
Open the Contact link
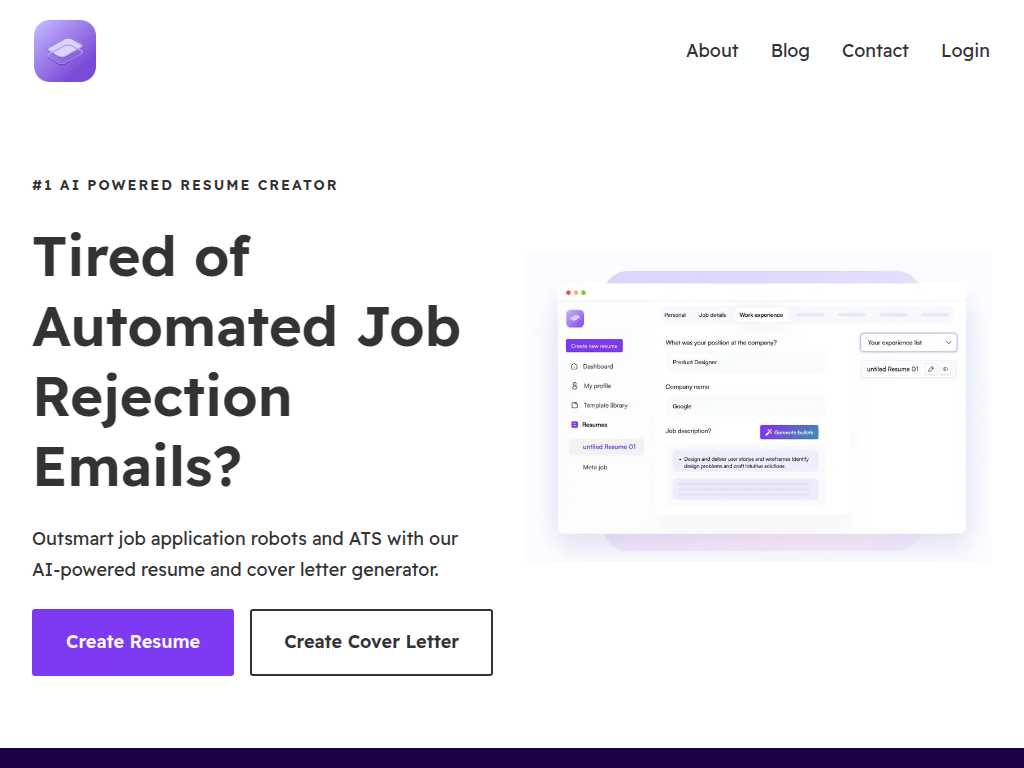[x=875, y=51]
